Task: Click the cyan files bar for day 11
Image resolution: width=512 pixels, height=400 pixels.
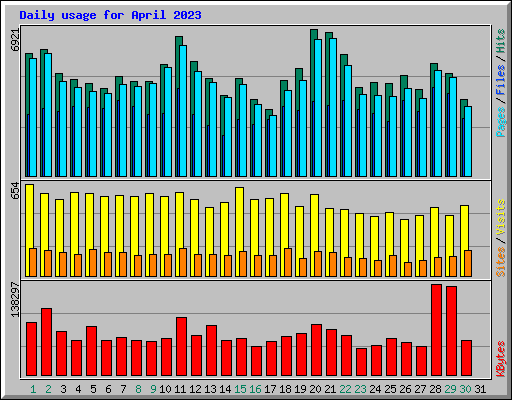Action: tap(183, 111)
